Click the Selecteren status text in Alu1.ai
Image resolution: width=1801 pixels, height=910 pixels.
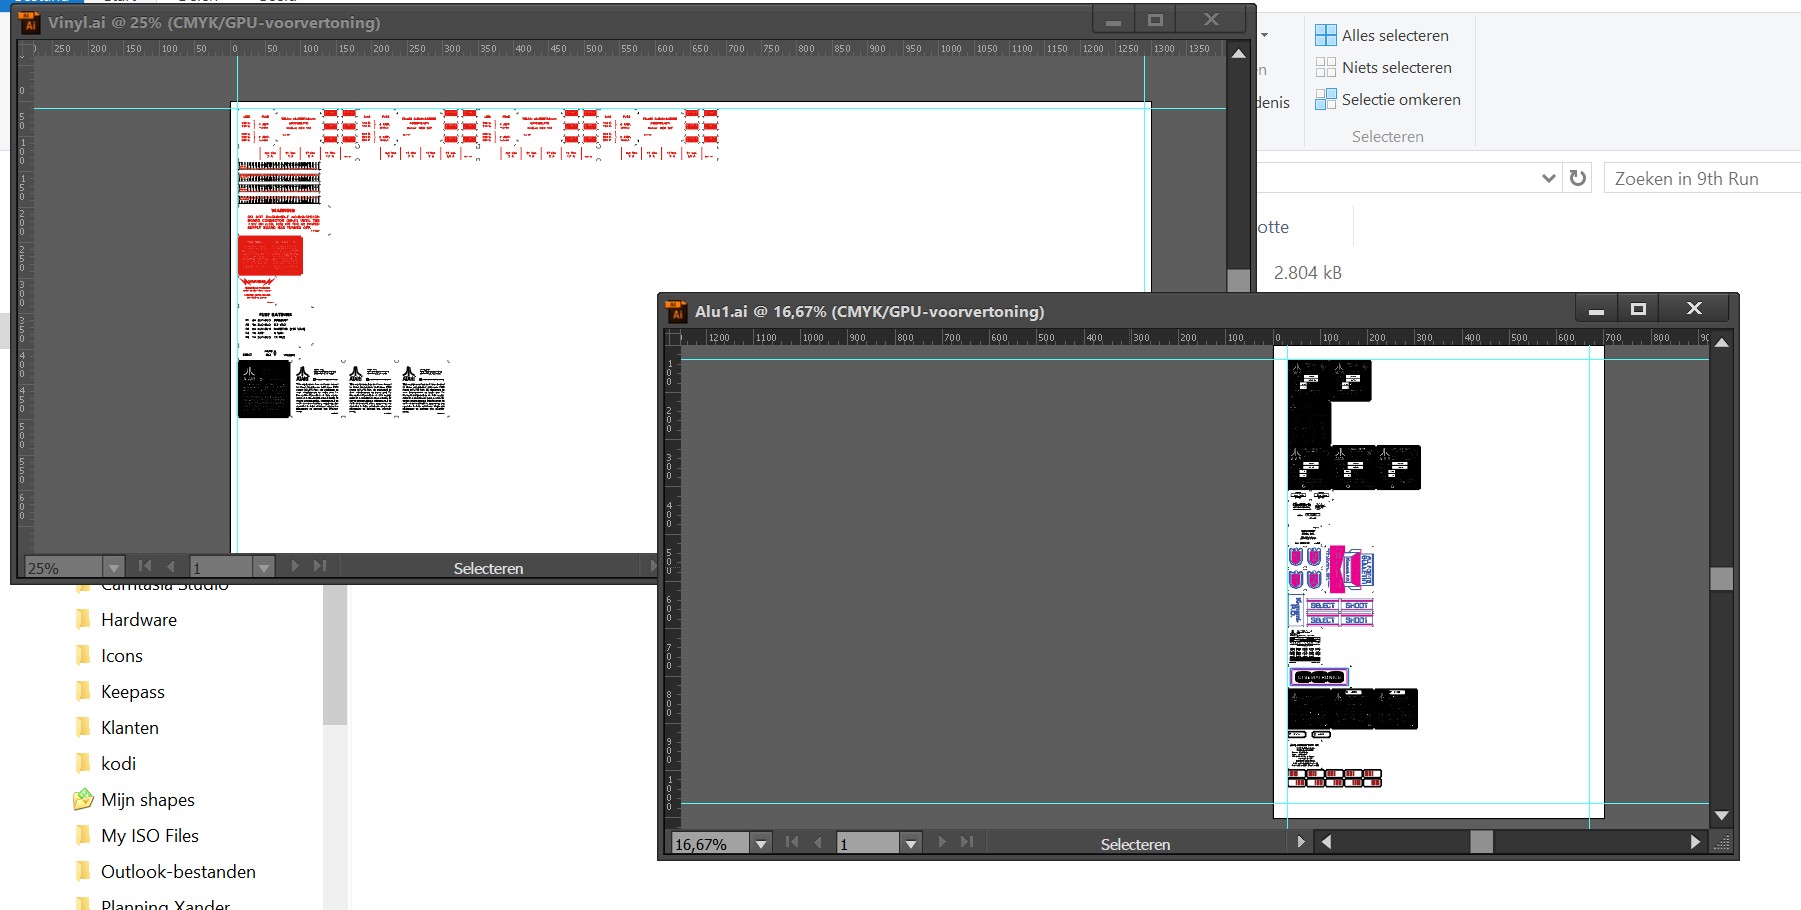tap(1135, 844)
